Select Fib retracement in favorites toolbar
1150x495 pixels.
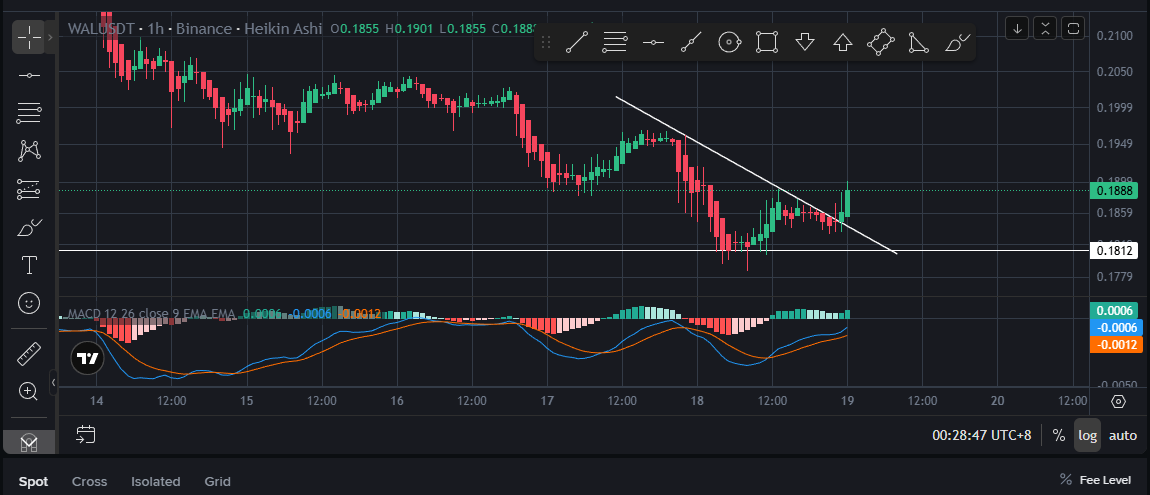pyautogui.click(x=615, y=43)
